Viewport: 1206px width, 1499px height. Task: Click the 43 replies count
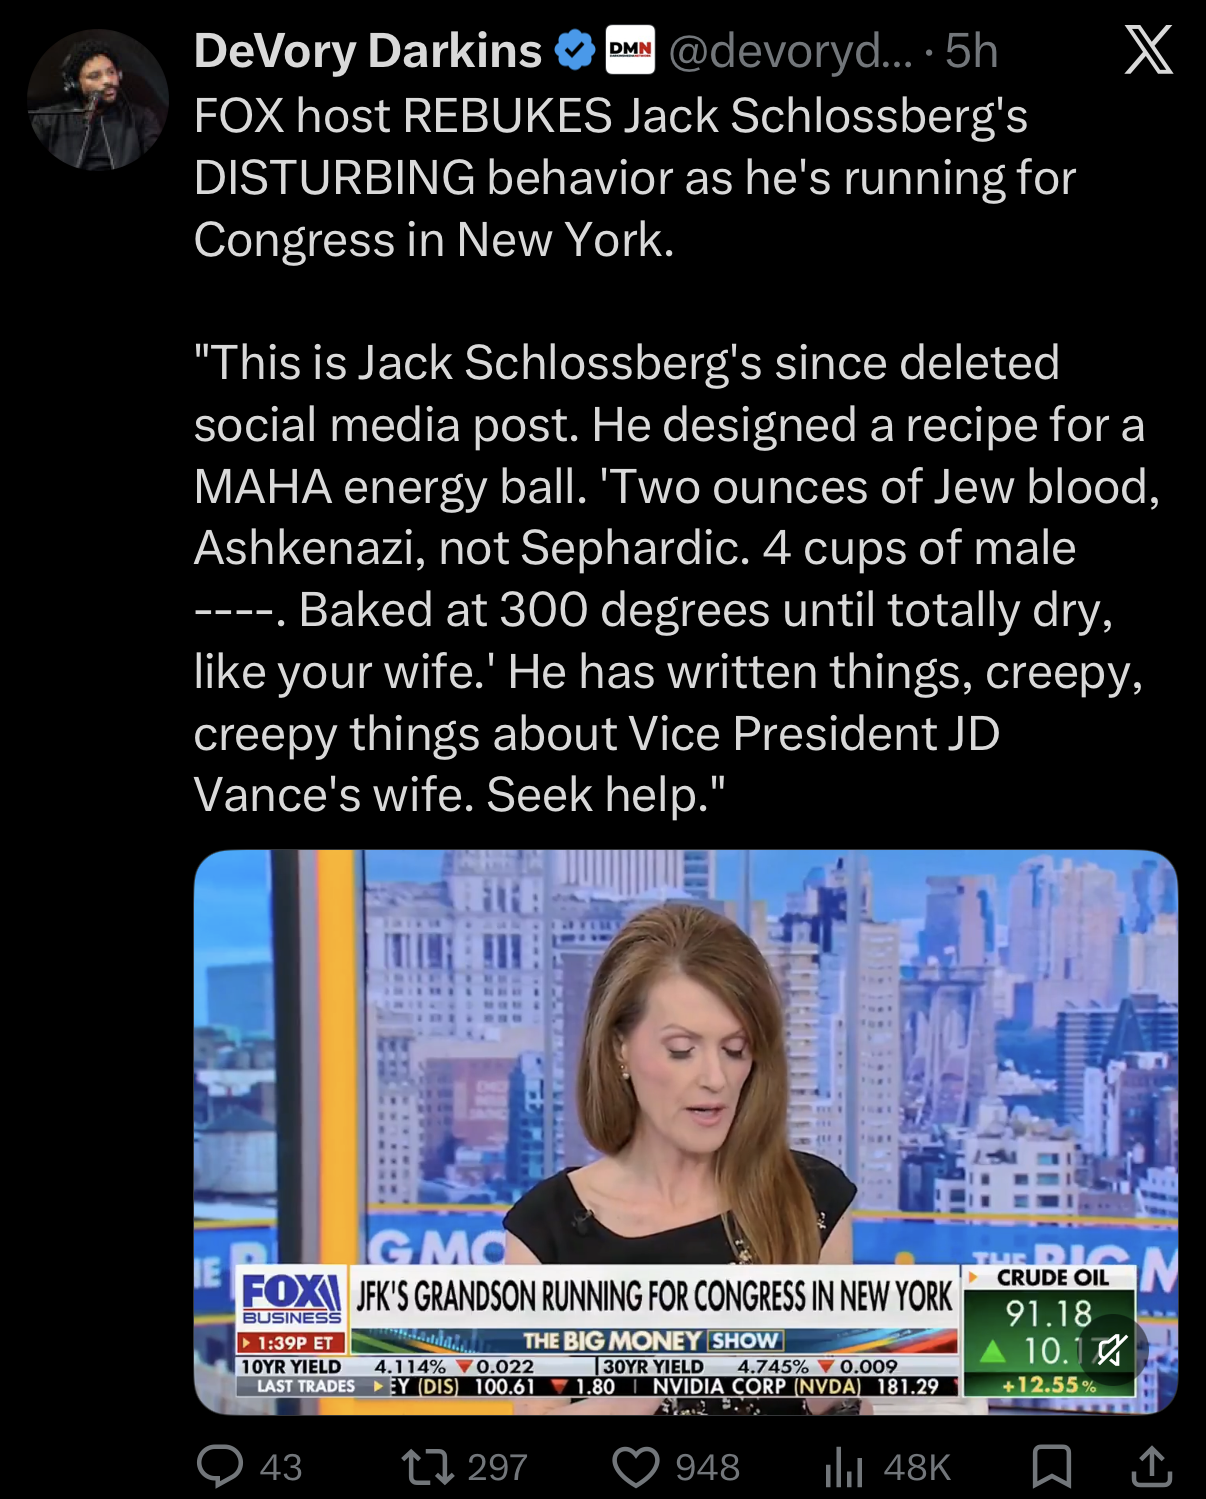click(x=281, y=1467)
